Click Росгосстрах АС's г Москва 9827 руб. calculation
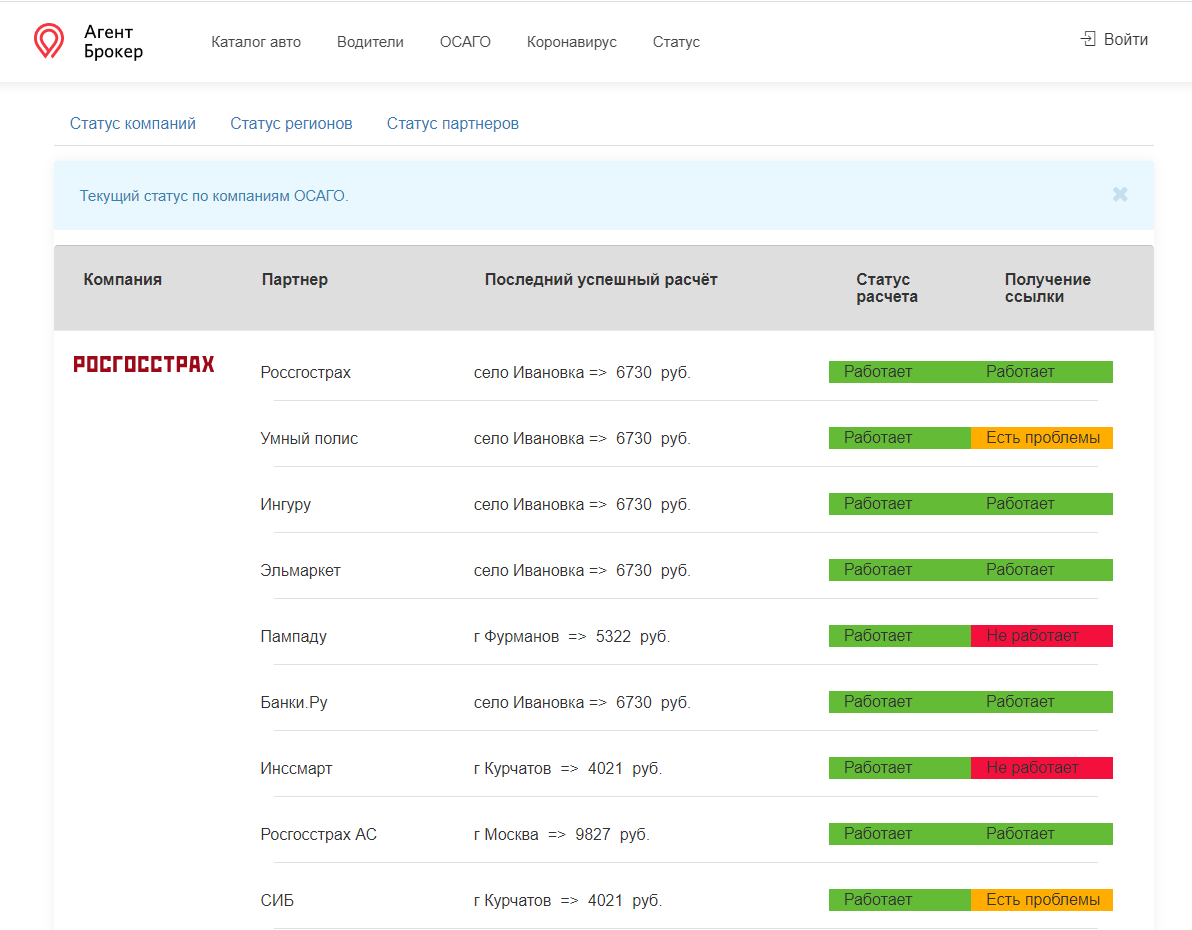This screenshot has height=930, width=1192. point(562,834)
